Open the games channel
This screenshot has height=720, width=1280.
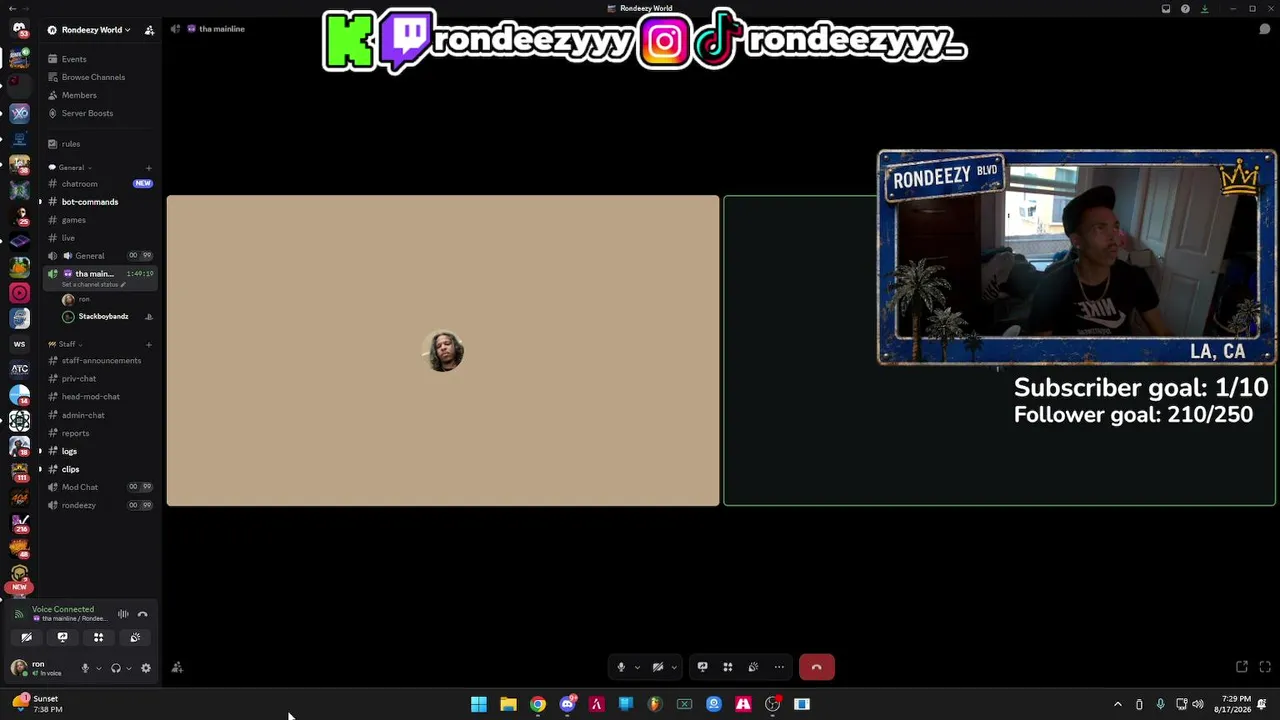[x=98, y=220]
